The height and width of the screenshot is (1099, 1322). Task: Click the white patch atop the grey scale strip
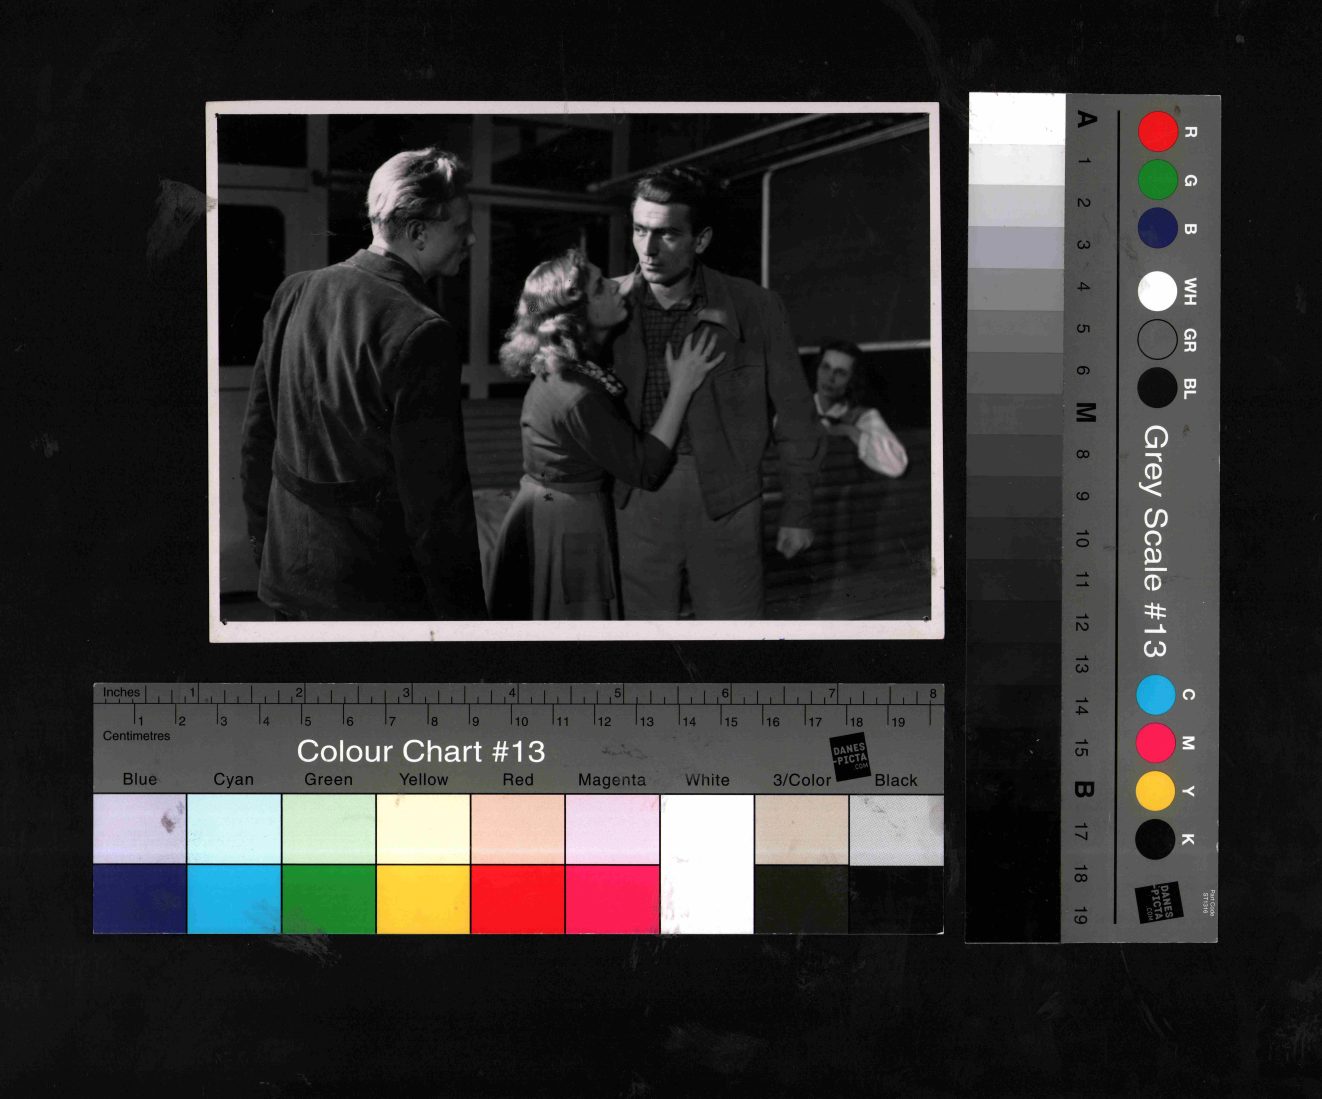tap(1016, 119)
